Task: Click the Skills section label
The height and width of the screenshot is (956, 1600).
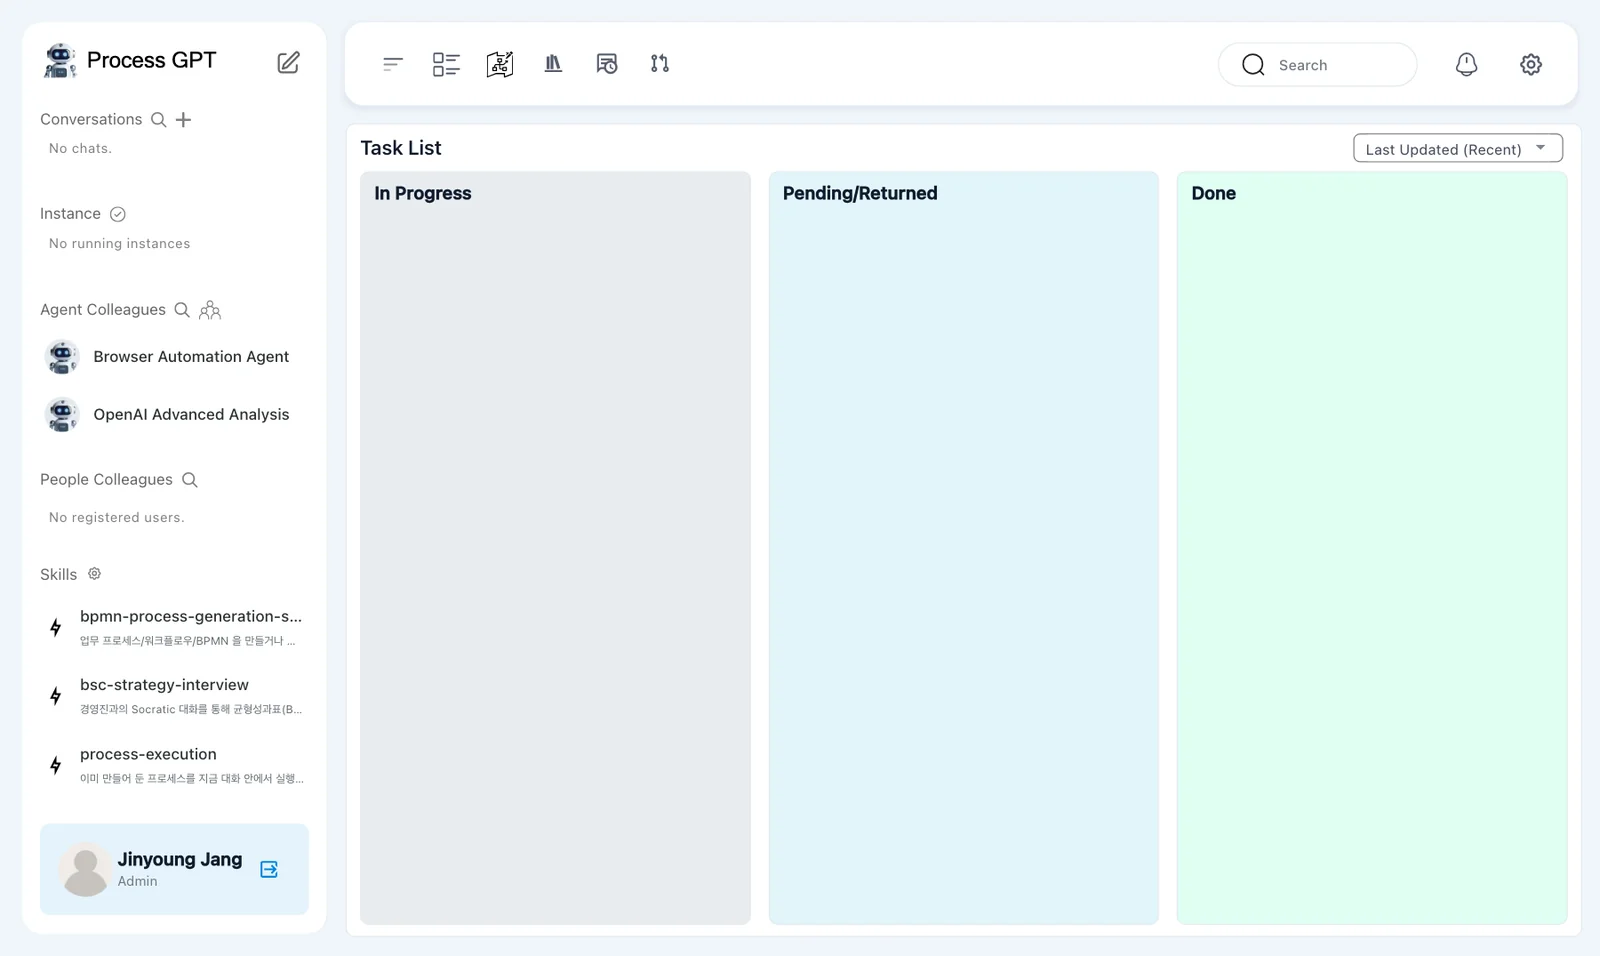Action: pyautogui.click(x=58, y=575)
